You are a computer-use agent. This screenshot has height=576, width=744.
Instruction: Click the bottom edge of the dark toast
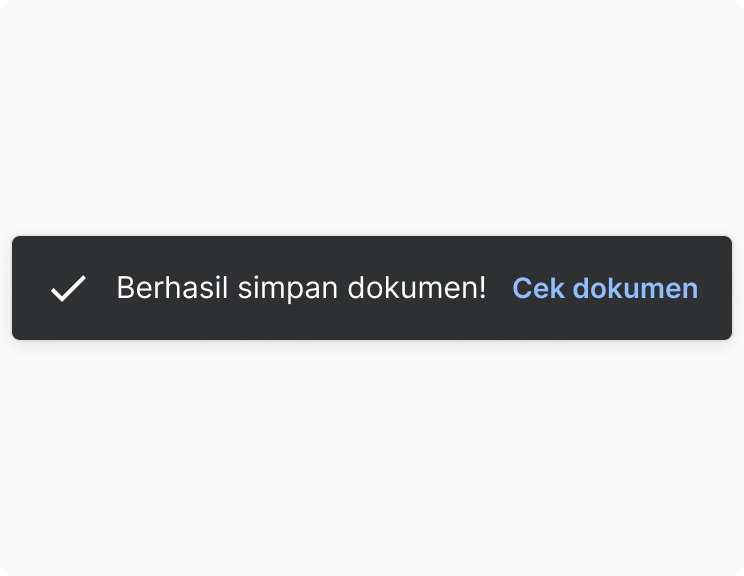pyautogui.click(x=372, y=336)
